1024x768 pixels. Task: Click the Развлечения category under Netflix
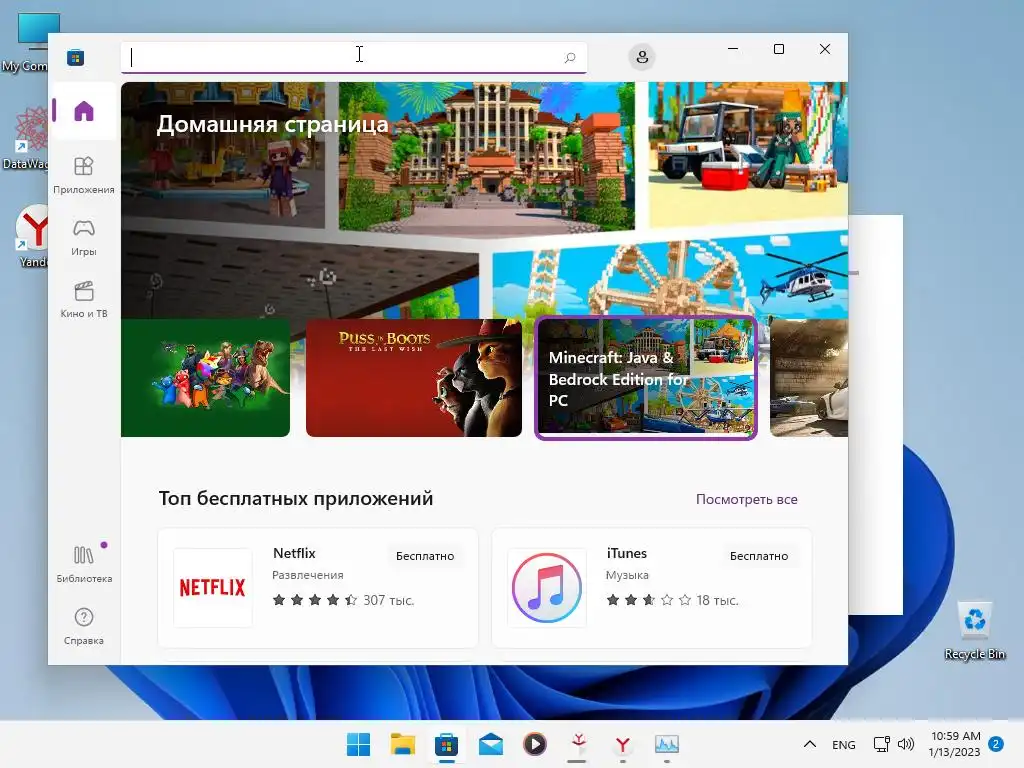(308, 575)
